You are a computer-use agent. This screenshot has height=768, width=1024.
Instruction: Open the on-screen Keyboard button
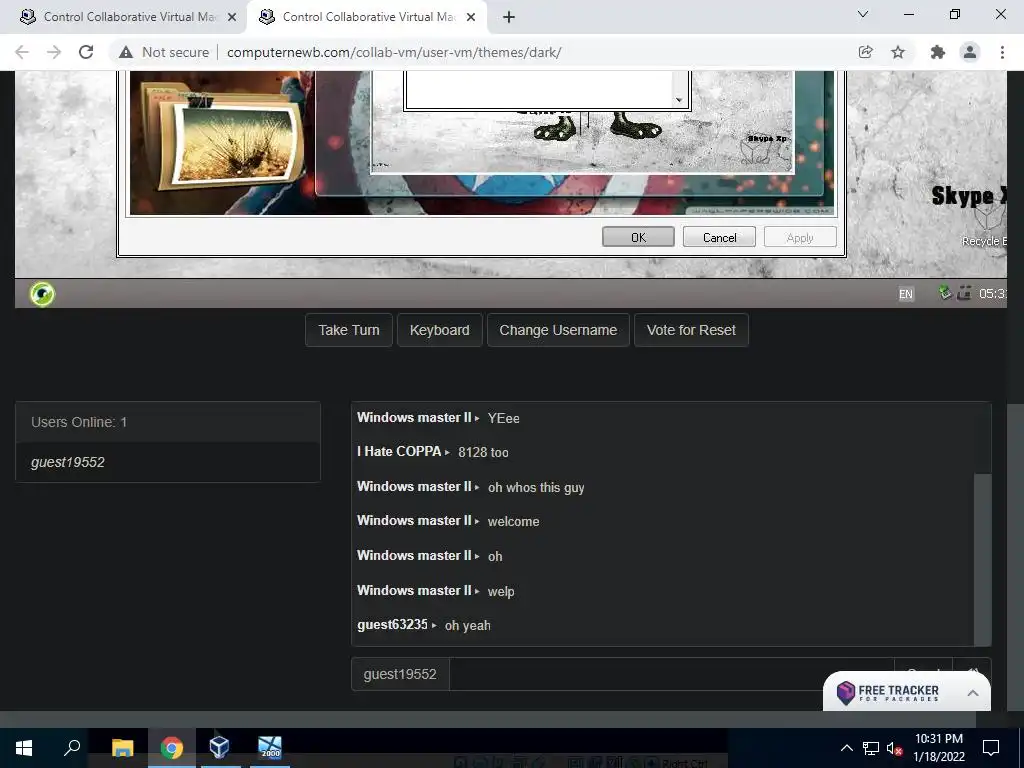440,330
